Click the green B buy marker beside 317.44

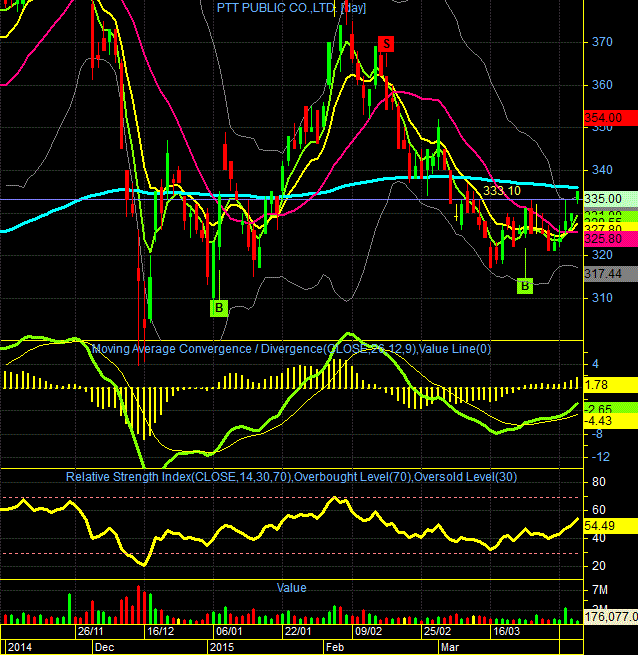tap(525, 286)
